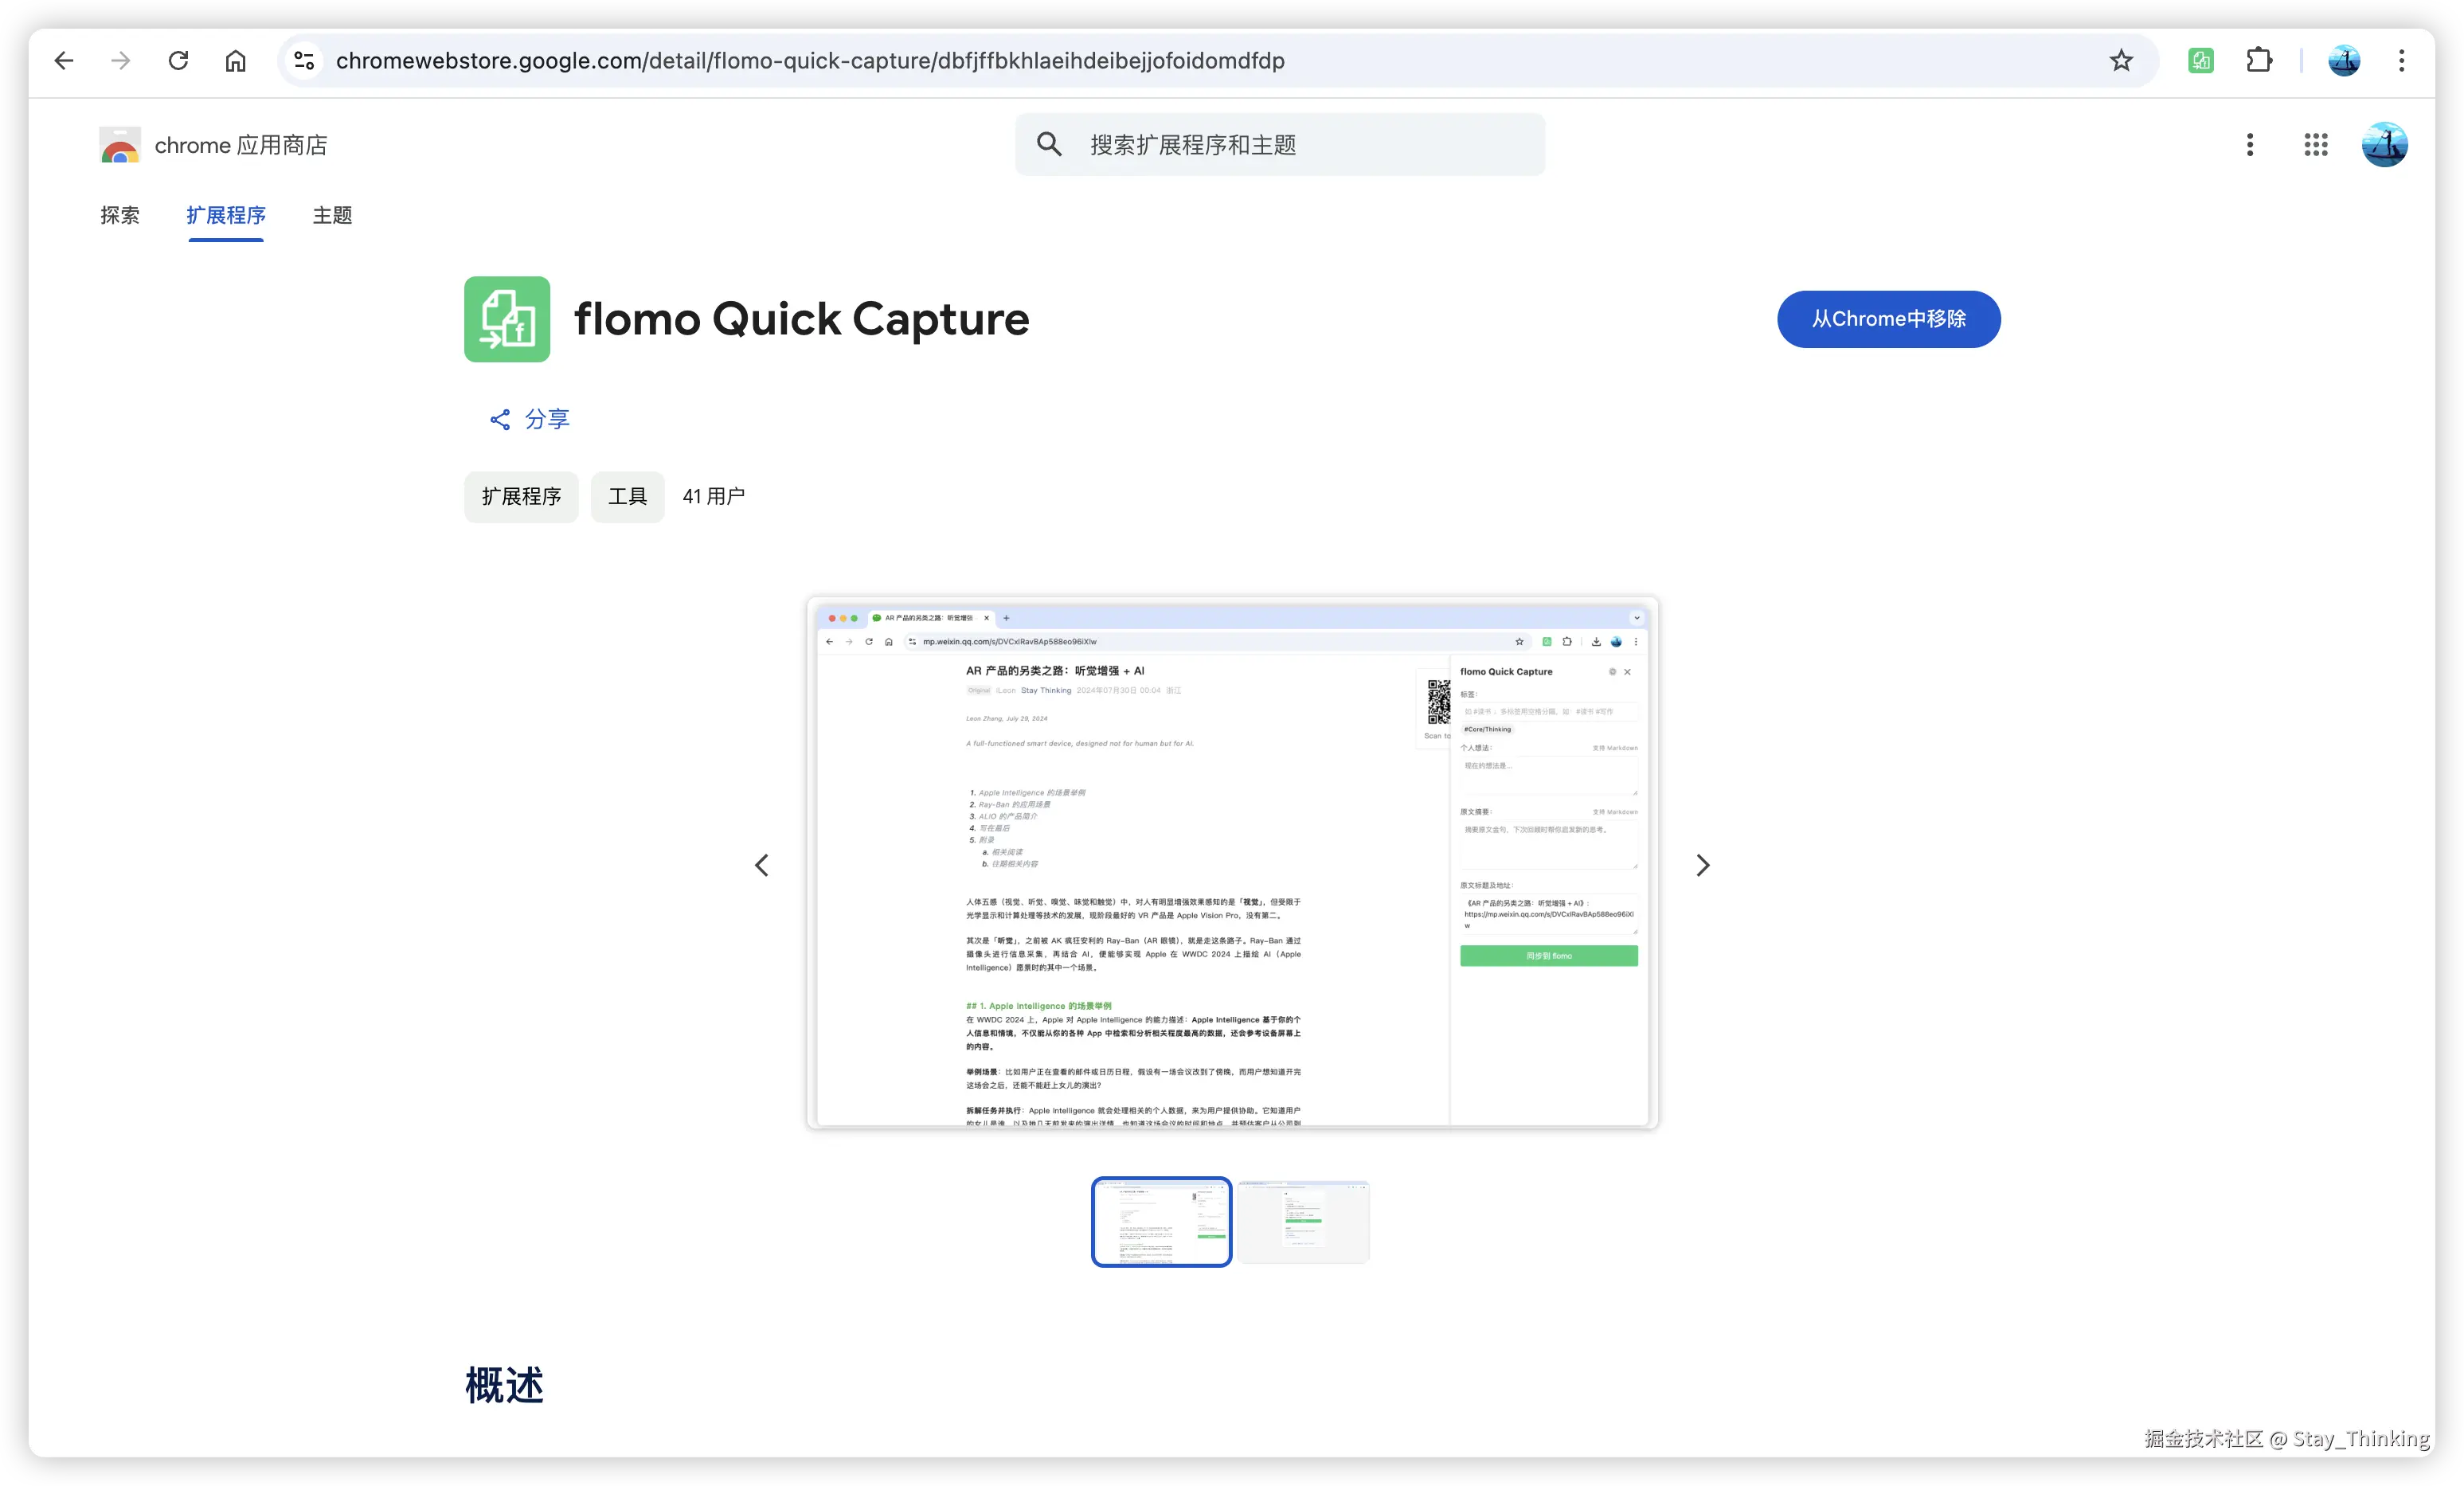The height and width of the screenshot is (1486, 2464).
Task: Show next screenshot with right chevron
Action: click(1703, 865)
